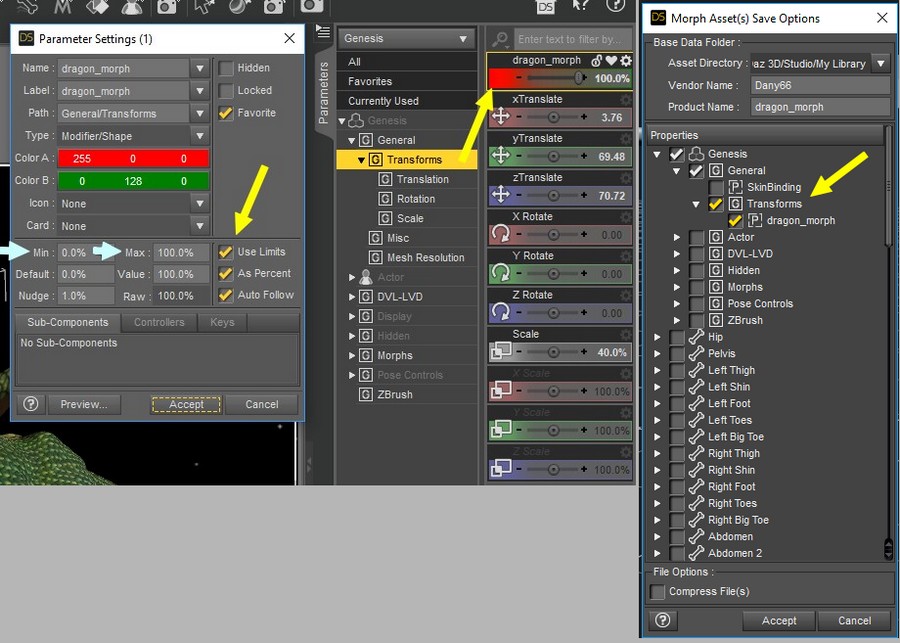
Task: Check the SkinBinding property checkbox
Action: click(x=716, y=187)
